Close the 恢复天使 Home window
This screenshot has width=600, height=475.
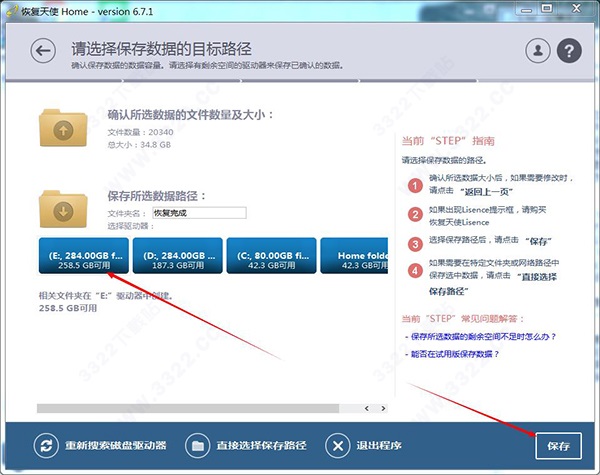[576, 9]
